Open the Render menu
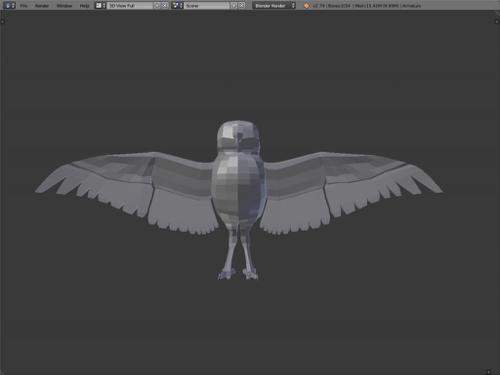The width and height of the screenshot is (500, 375). [x=42, y=6]
